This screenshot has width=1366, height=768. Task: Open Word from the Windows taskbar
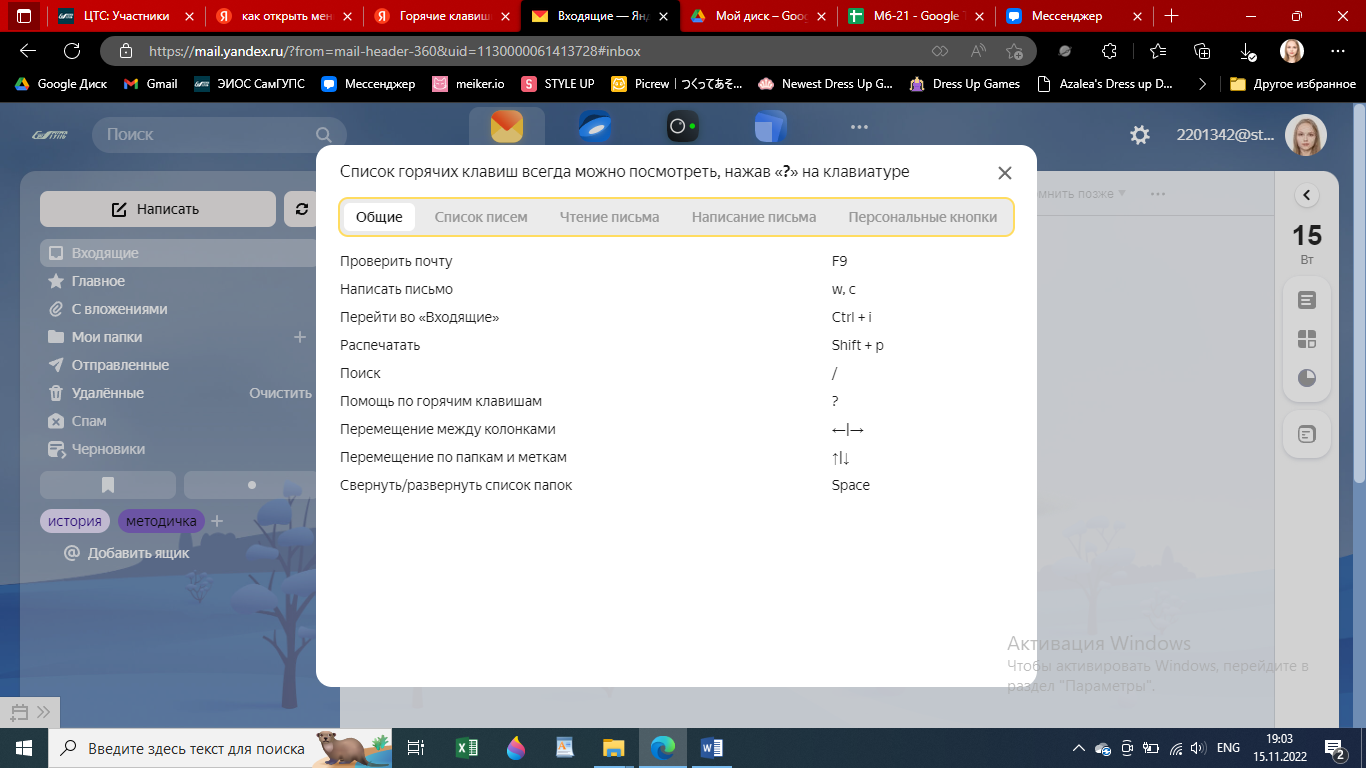[712, 747]
